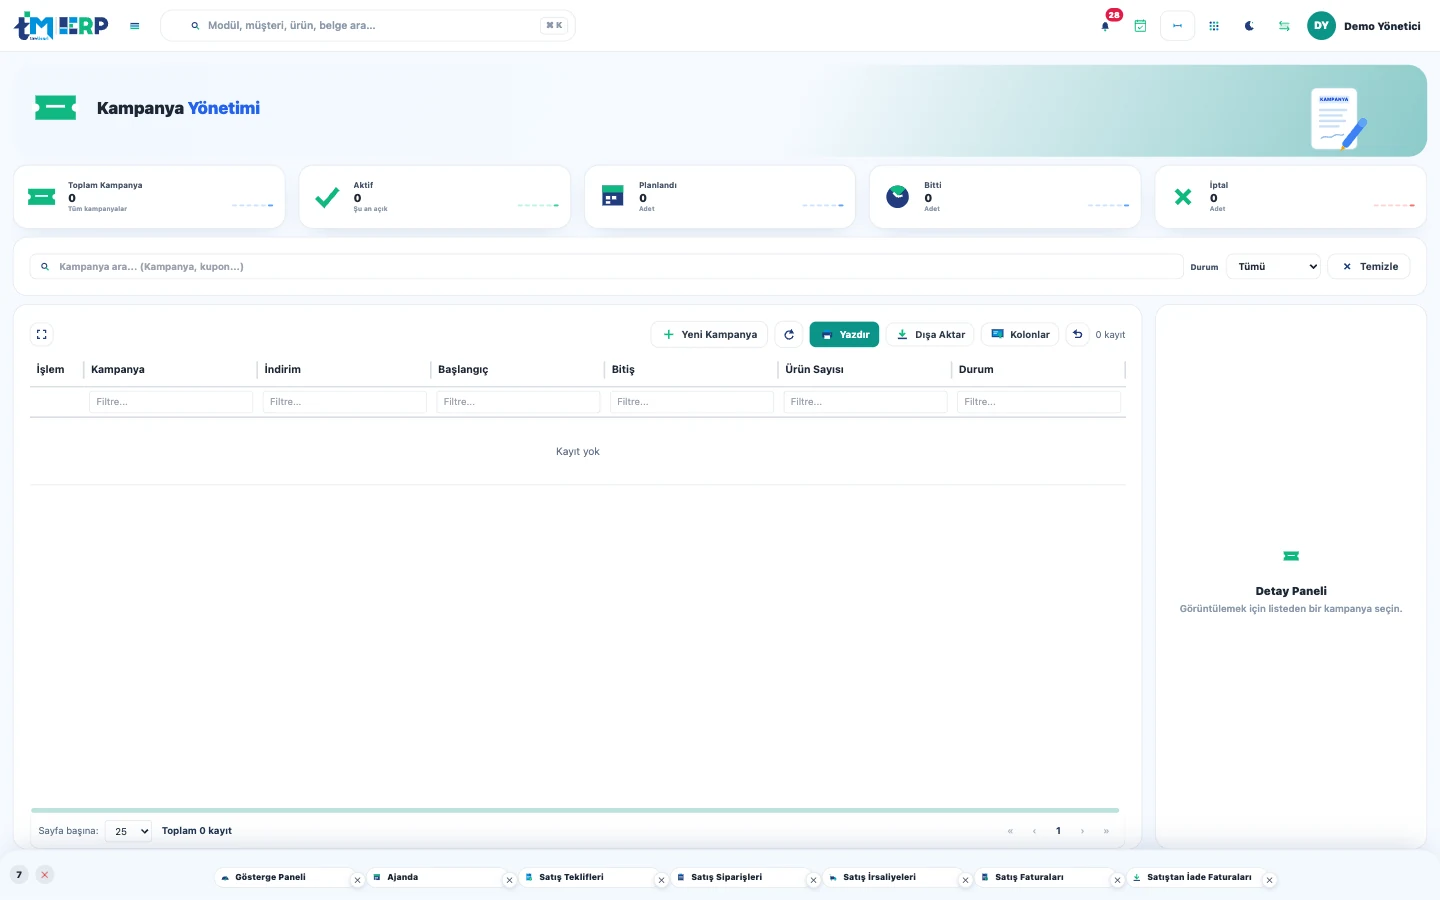Toggle column visibility with Kolonlar button
The image size is (1440, 900).
[1020, 334]
